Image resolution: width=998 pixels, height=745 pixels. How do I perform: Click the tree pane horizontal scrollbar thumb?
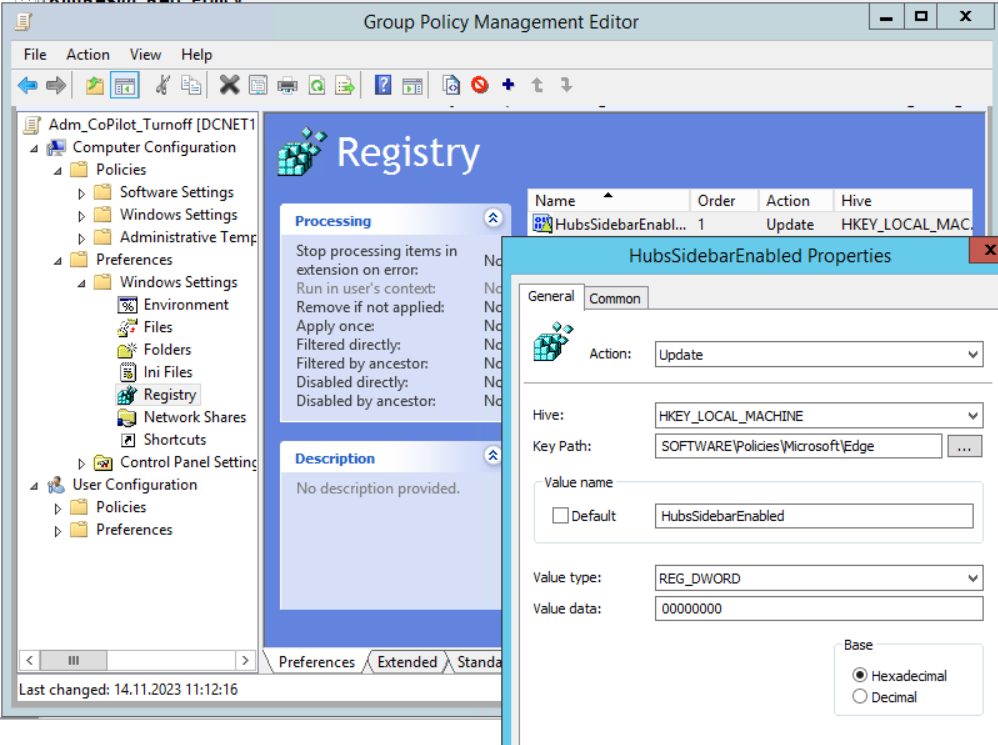73,660
